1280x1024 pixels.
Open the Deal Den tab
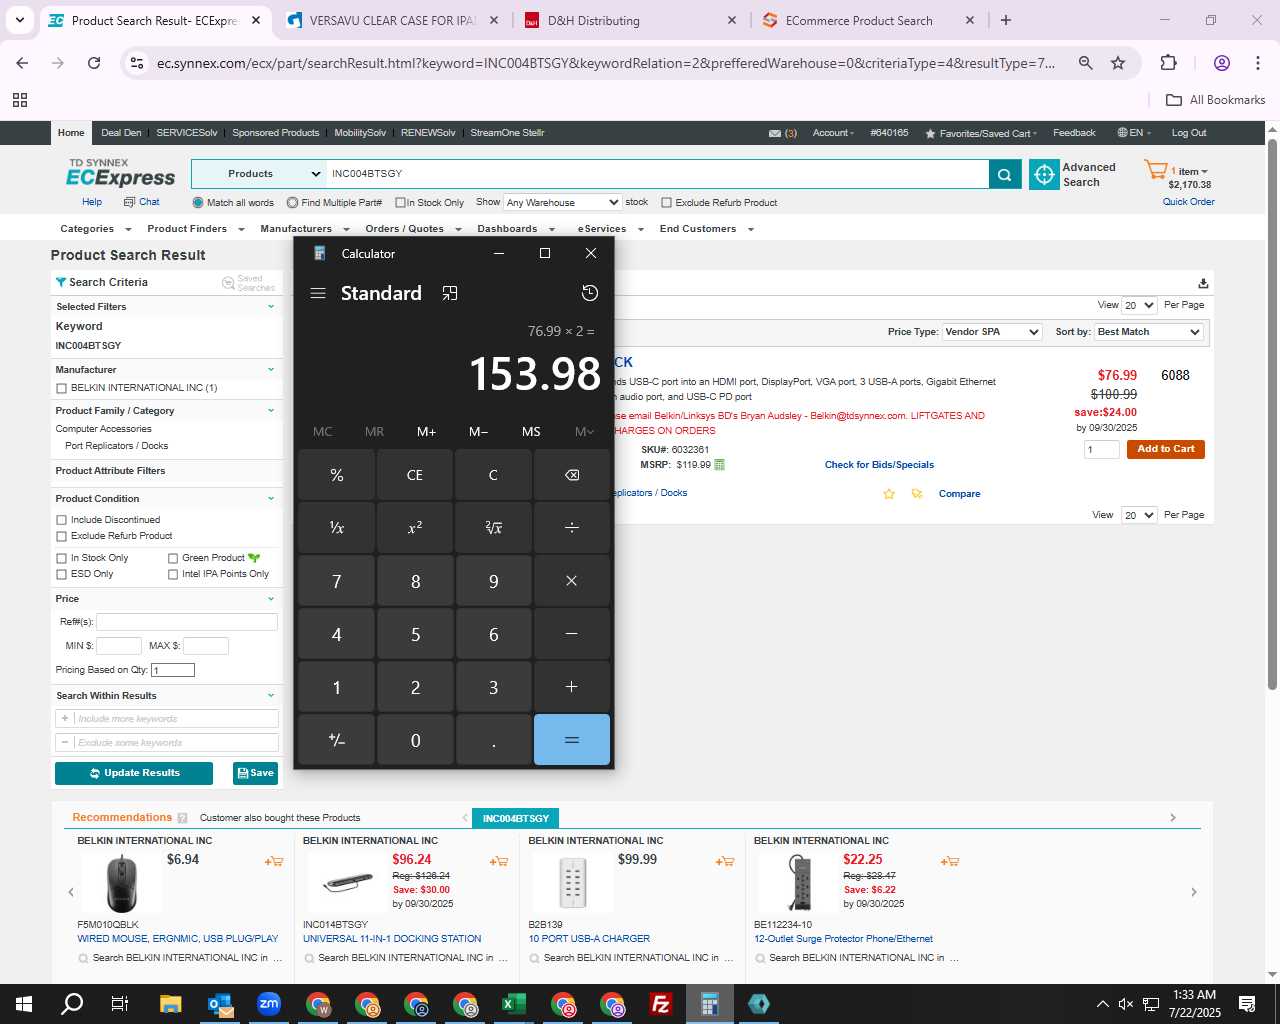(x=121, y=133)
